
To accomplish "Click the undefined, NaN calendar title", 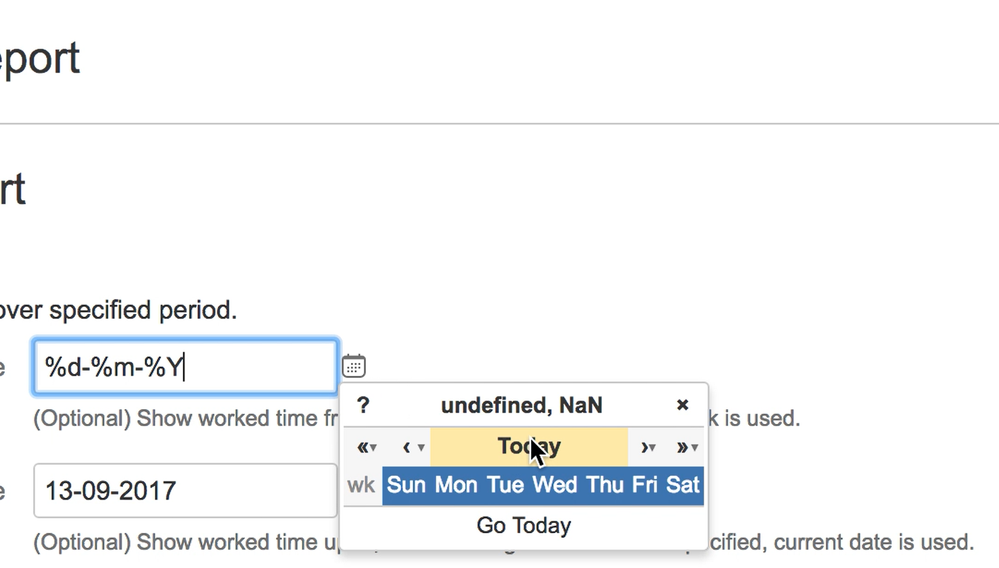I will (x=522, y=405).
